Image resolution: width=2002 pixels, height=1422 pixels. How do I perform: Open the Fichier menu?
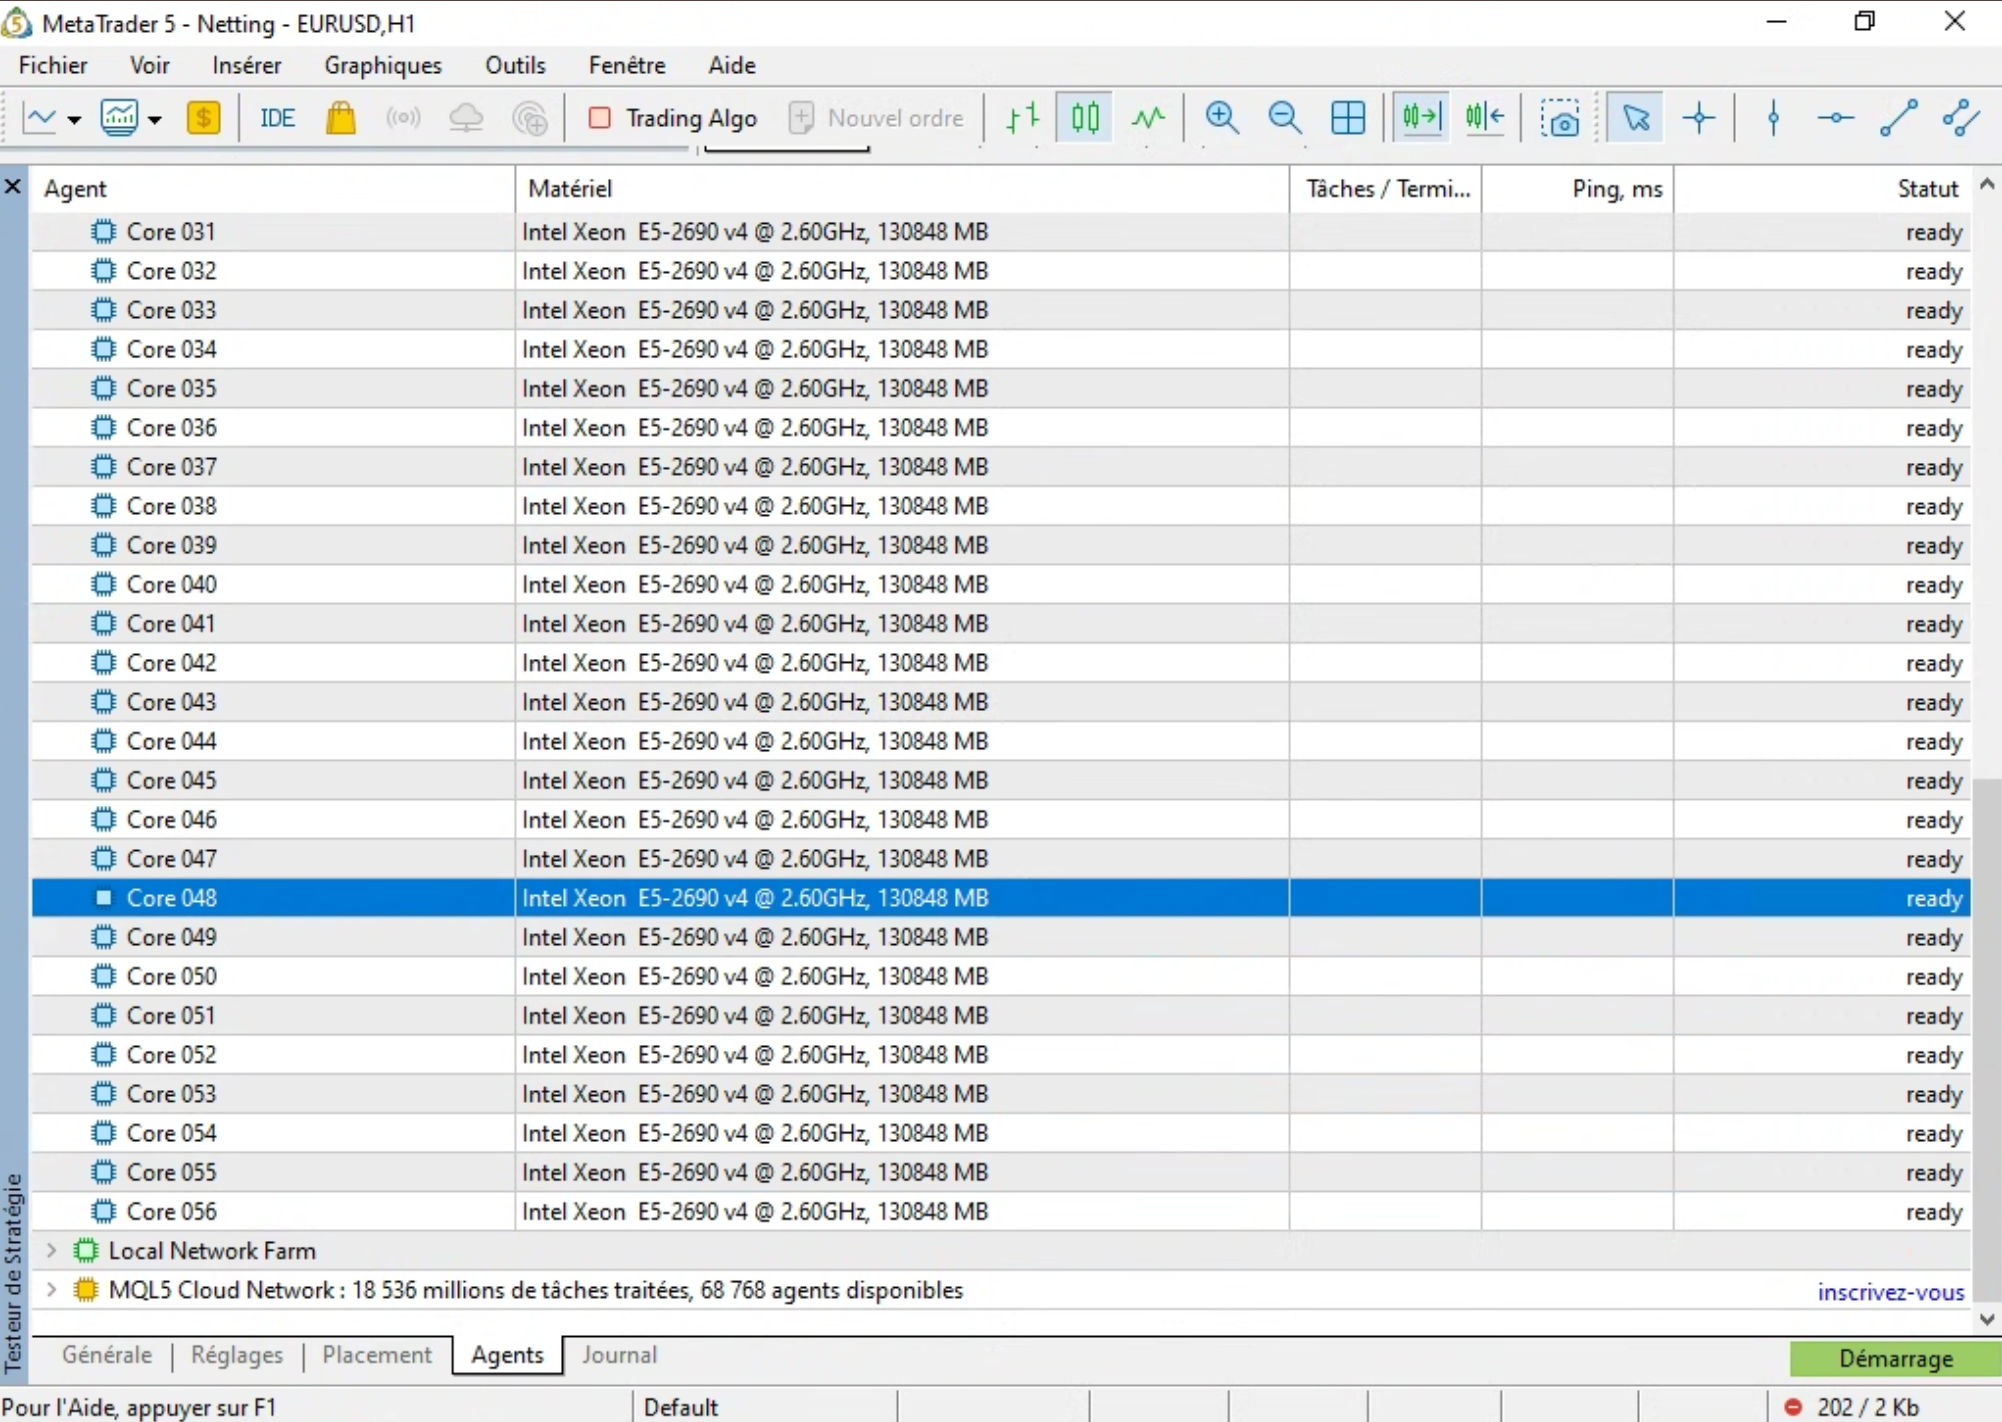pos(53,65)
